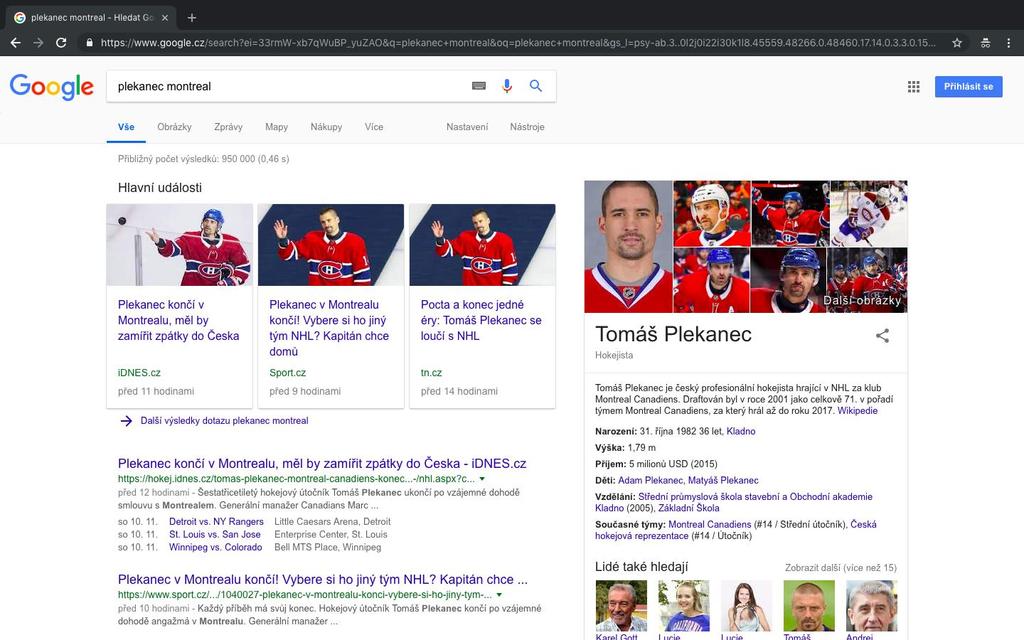Click the 'Hlavní události' heading
The width and height of the screenshot is (1024, 640).
click(160, 188)
